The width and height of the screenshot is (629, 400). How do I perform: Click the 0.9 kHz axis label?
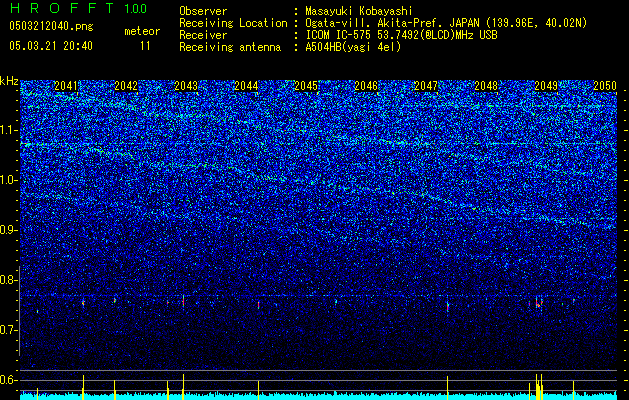coord(9,230)
